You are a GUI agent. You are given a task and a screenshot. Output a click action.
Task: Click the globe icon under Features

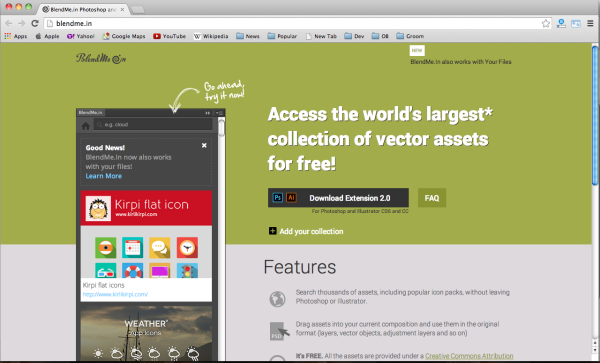(277, 299)
